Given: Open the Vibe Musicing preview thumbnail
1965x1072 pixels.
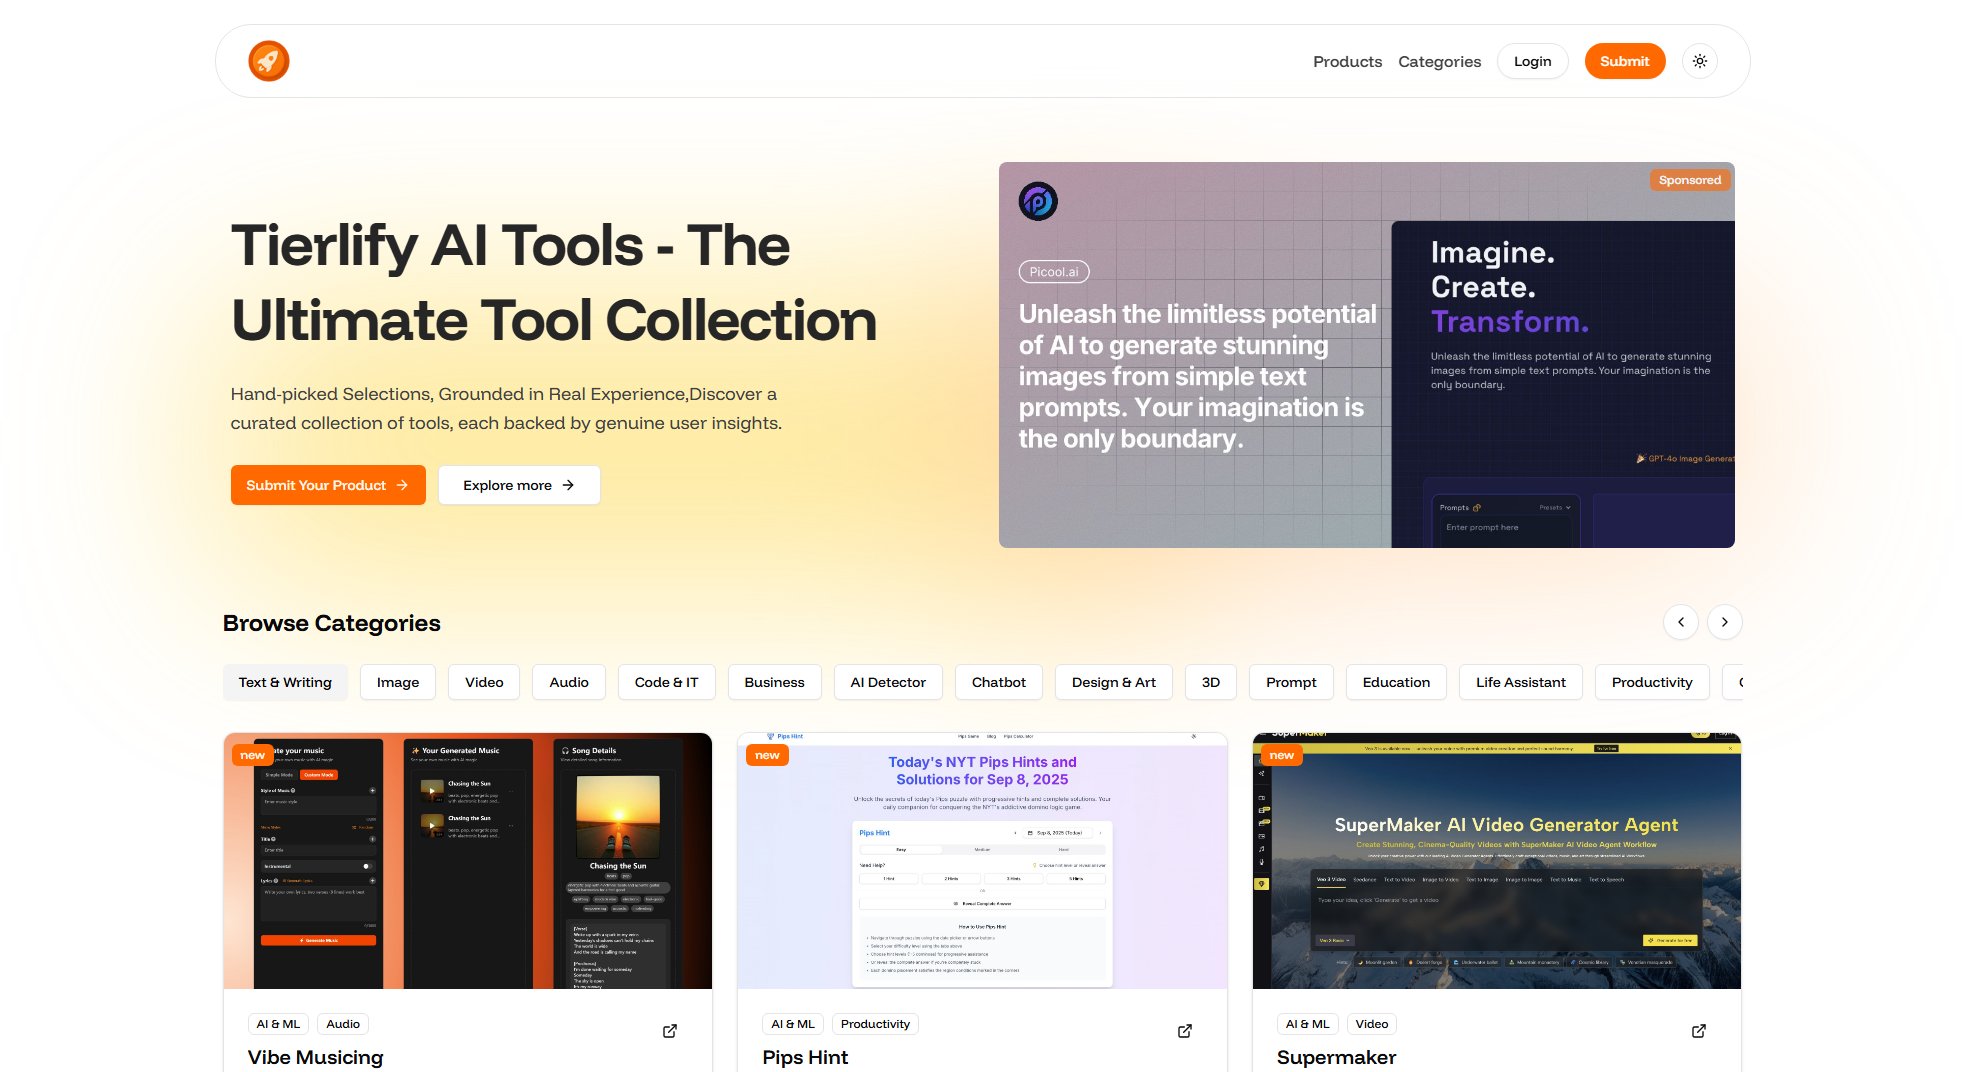Looking at the screenshot, I should pyautogui.click(x=468, y=861).
